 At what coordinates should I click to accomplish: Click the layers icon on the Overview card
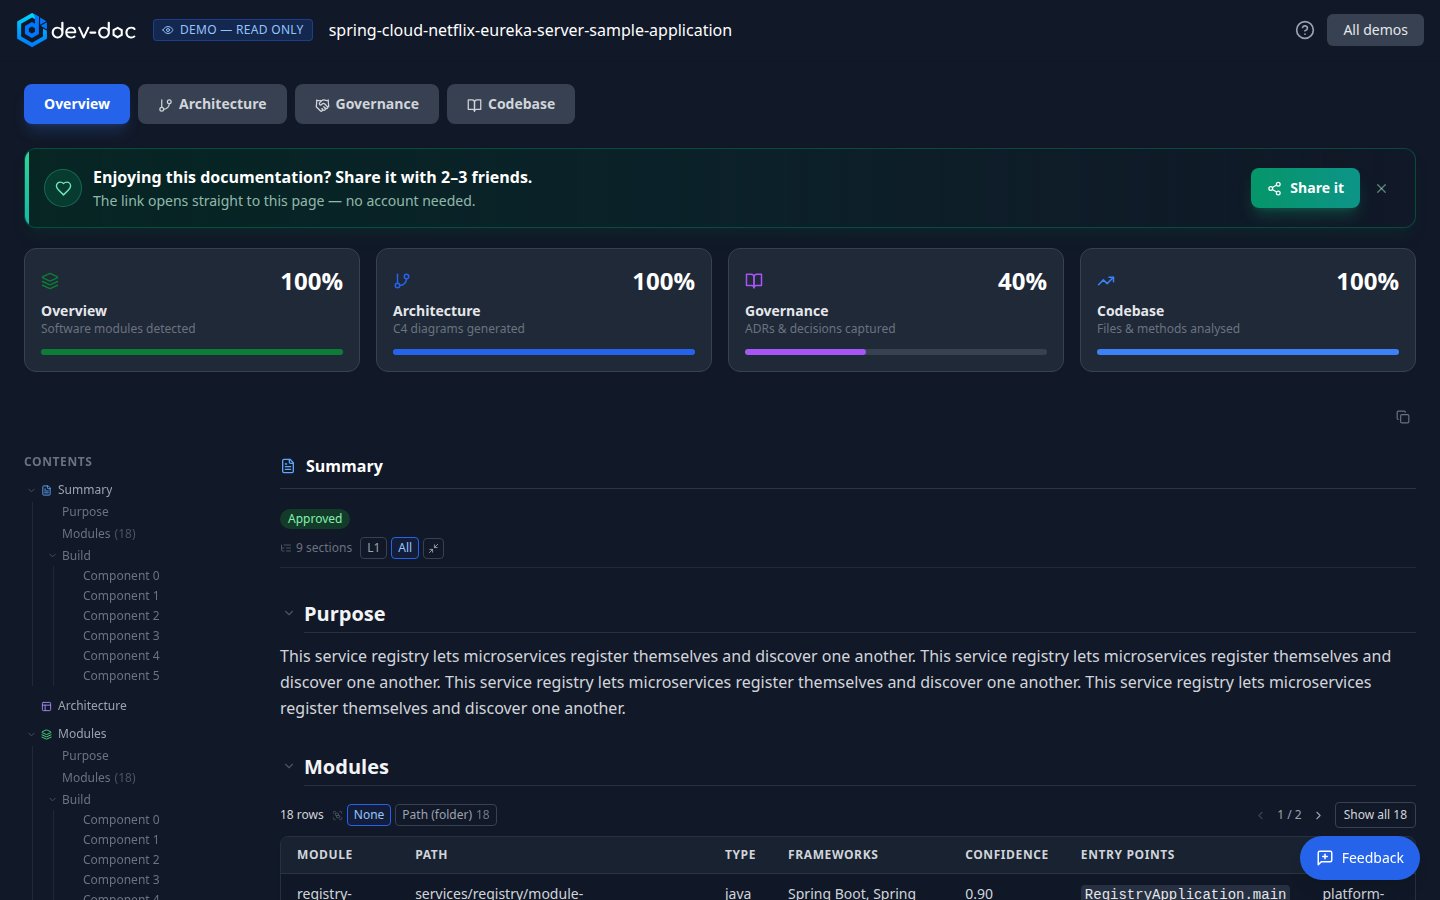click(x=50, y=281)
